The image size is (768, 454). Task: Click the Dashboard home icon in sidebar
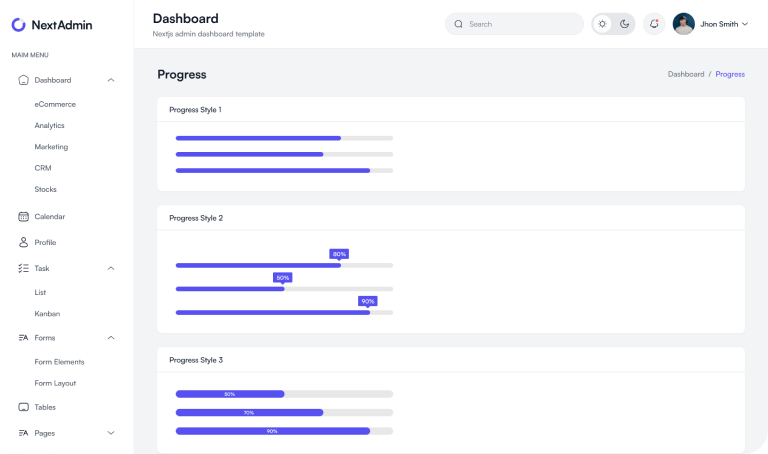tap(24, 80)
